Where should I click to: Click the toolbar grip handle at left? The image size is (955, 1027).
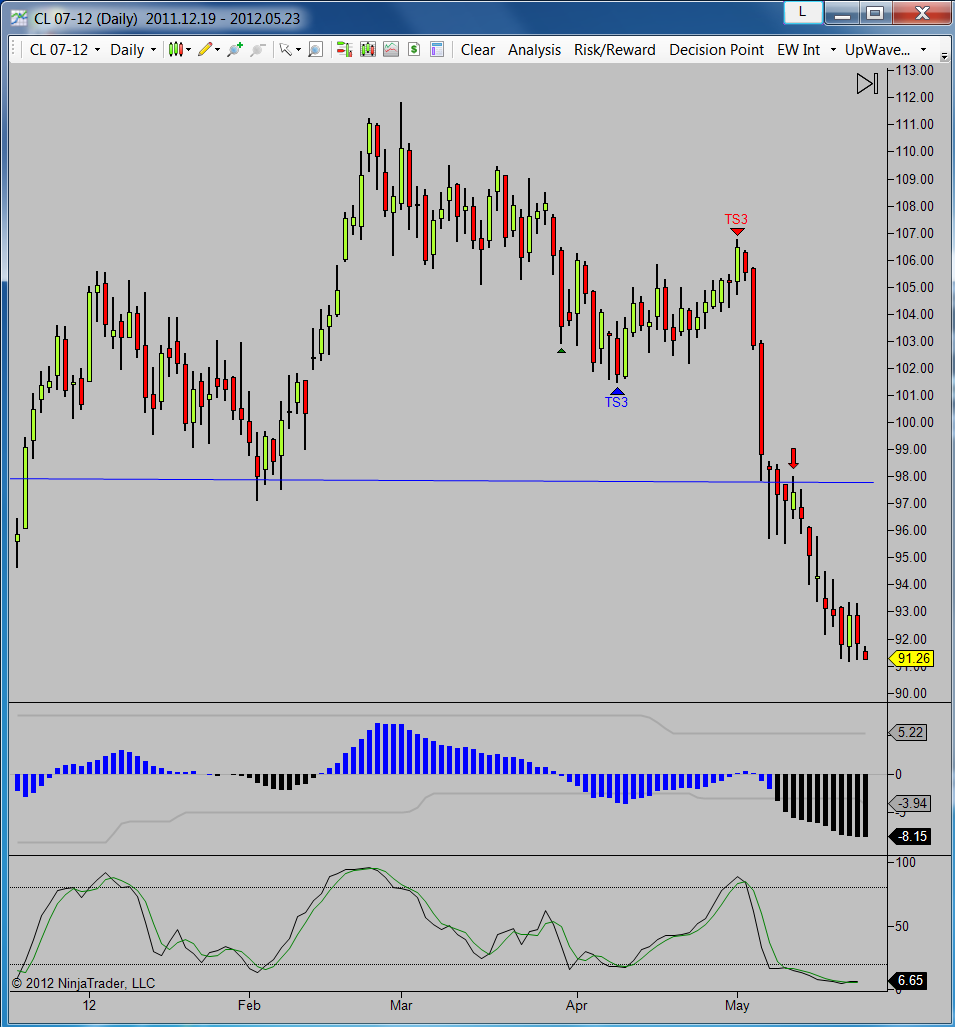15,50
